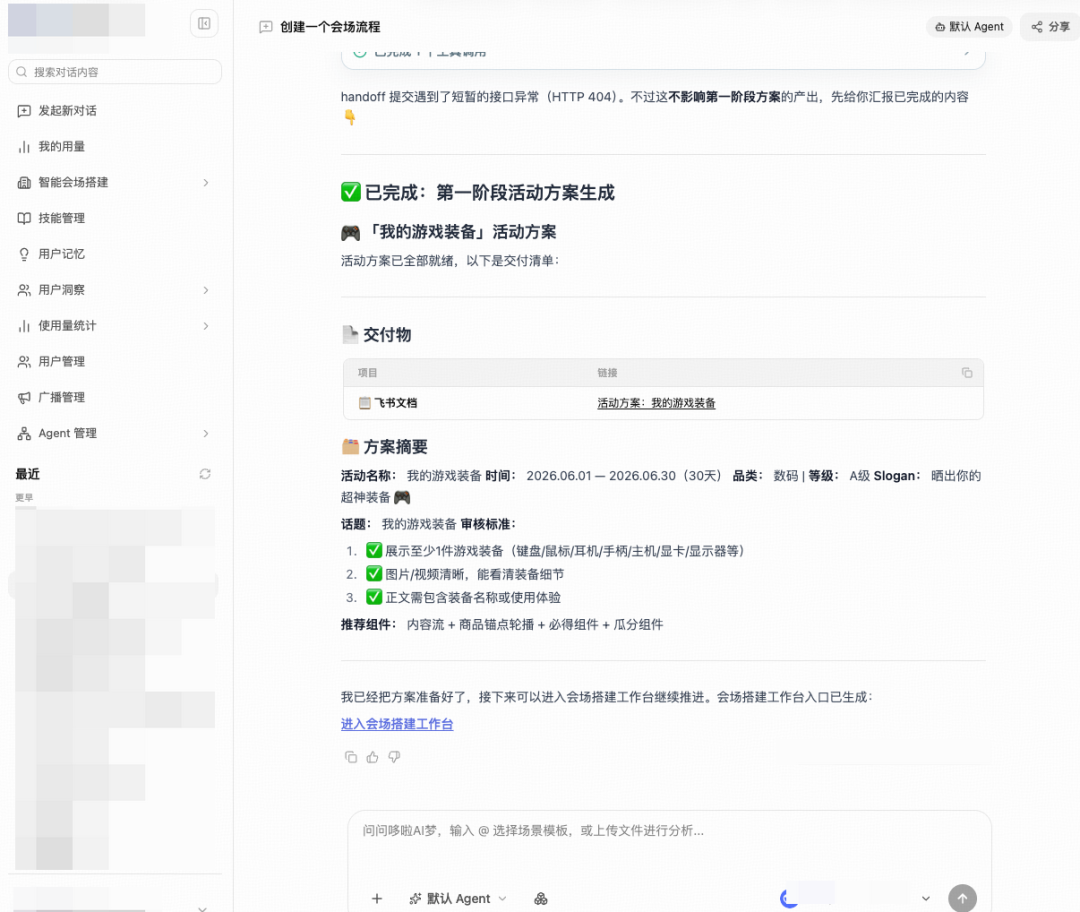
Task: Open the model selector dropdown arrow
Action: point(926,898)
